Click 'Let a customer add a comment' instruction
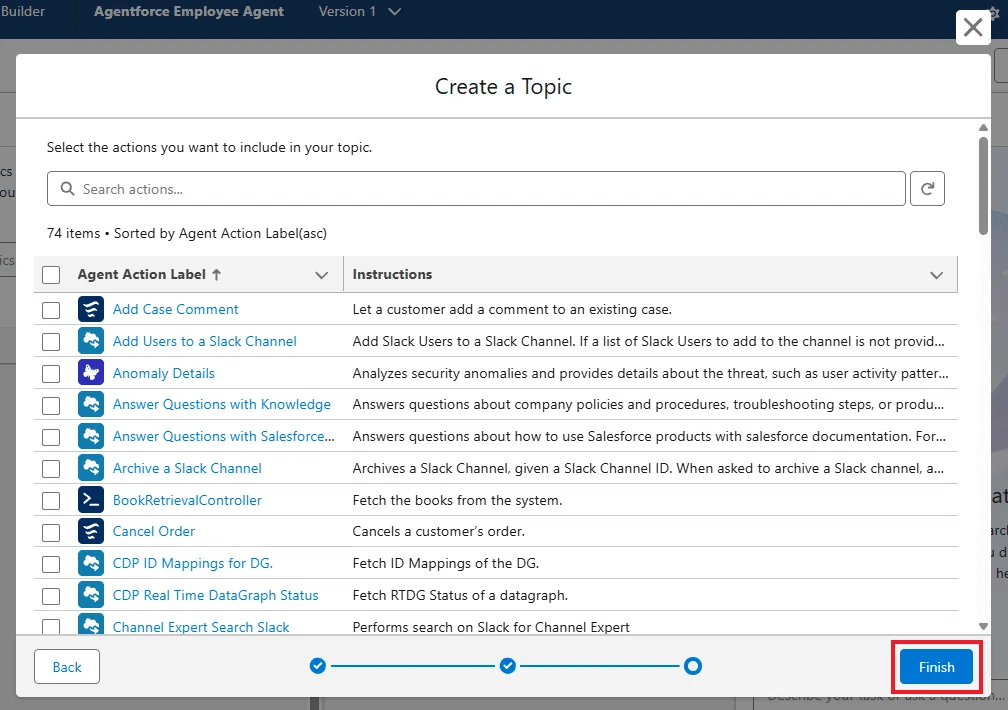Screen dimensions: 1008x710 coord(512,309)
